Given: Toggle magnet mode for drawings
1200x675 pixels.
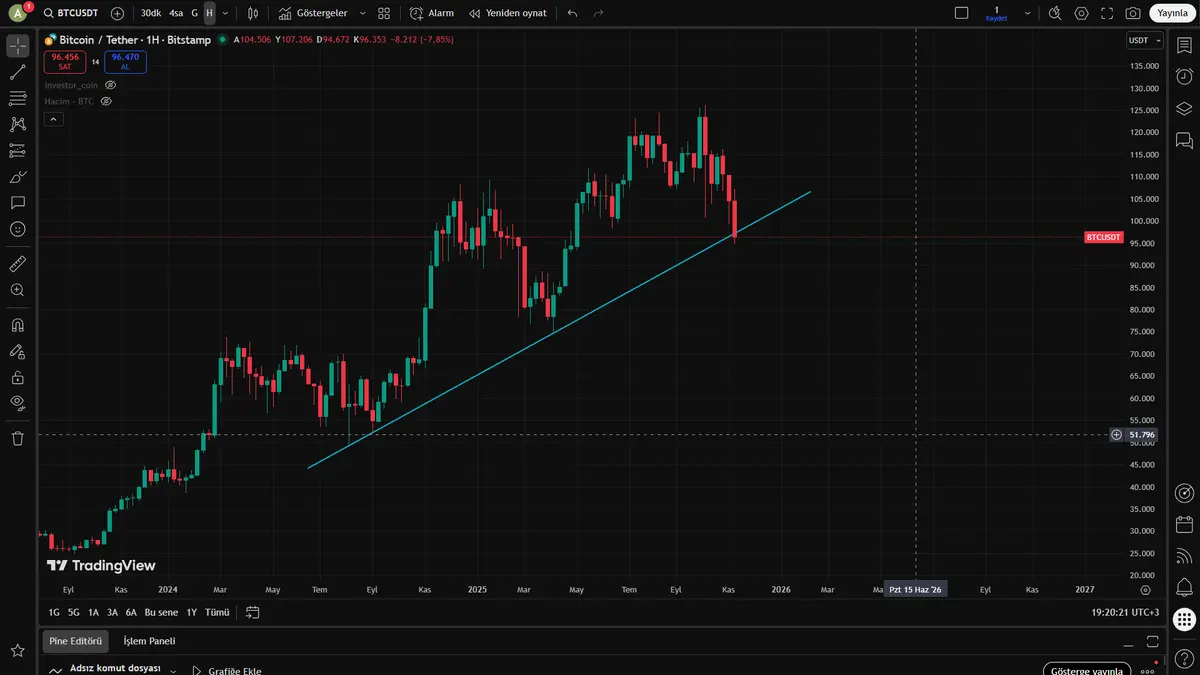Looking at the screenshot, I should click(x=17, y=325).
